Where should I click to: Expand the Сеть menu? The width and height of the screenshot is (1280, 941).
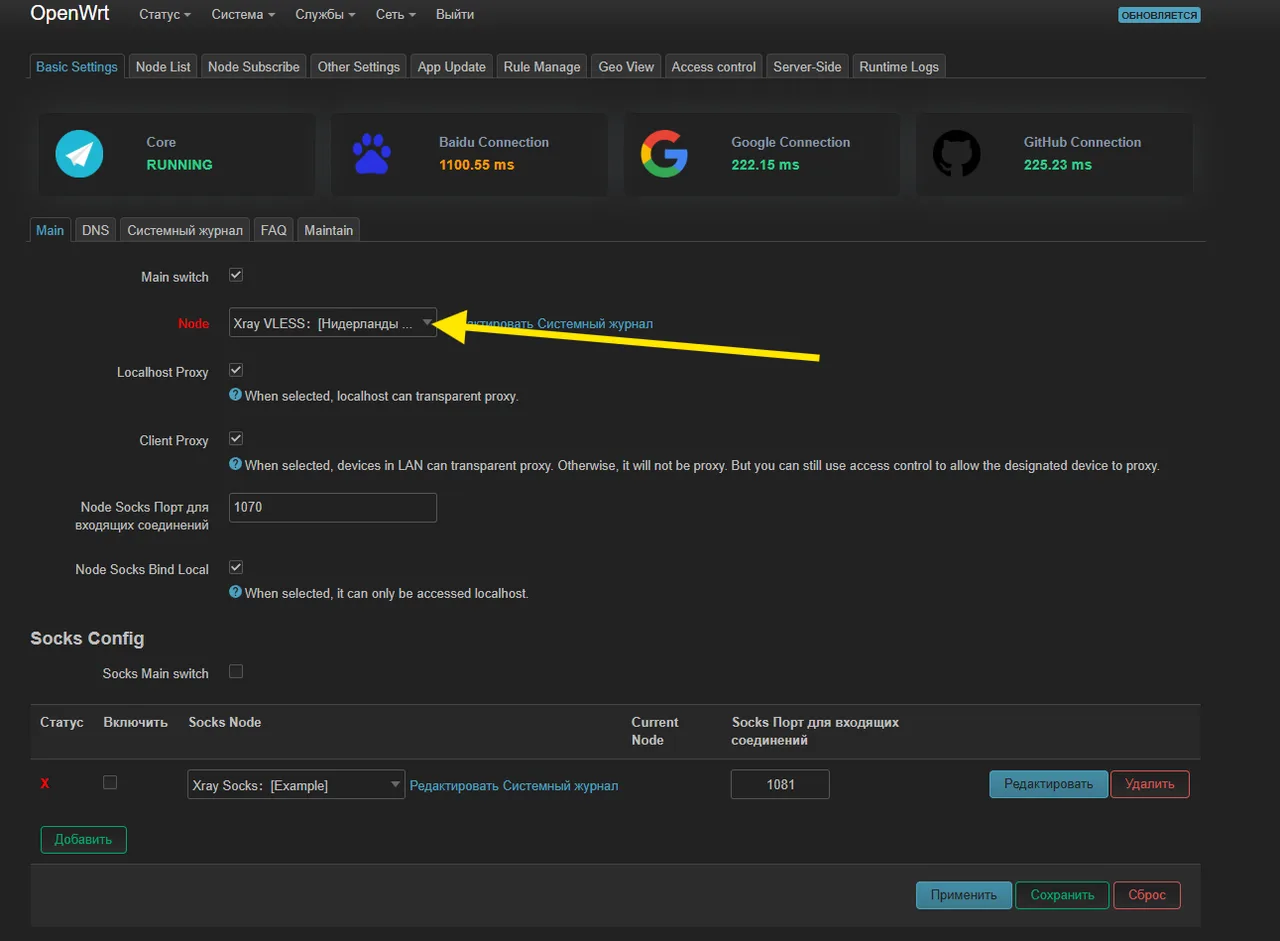click(x=395, y=15)
